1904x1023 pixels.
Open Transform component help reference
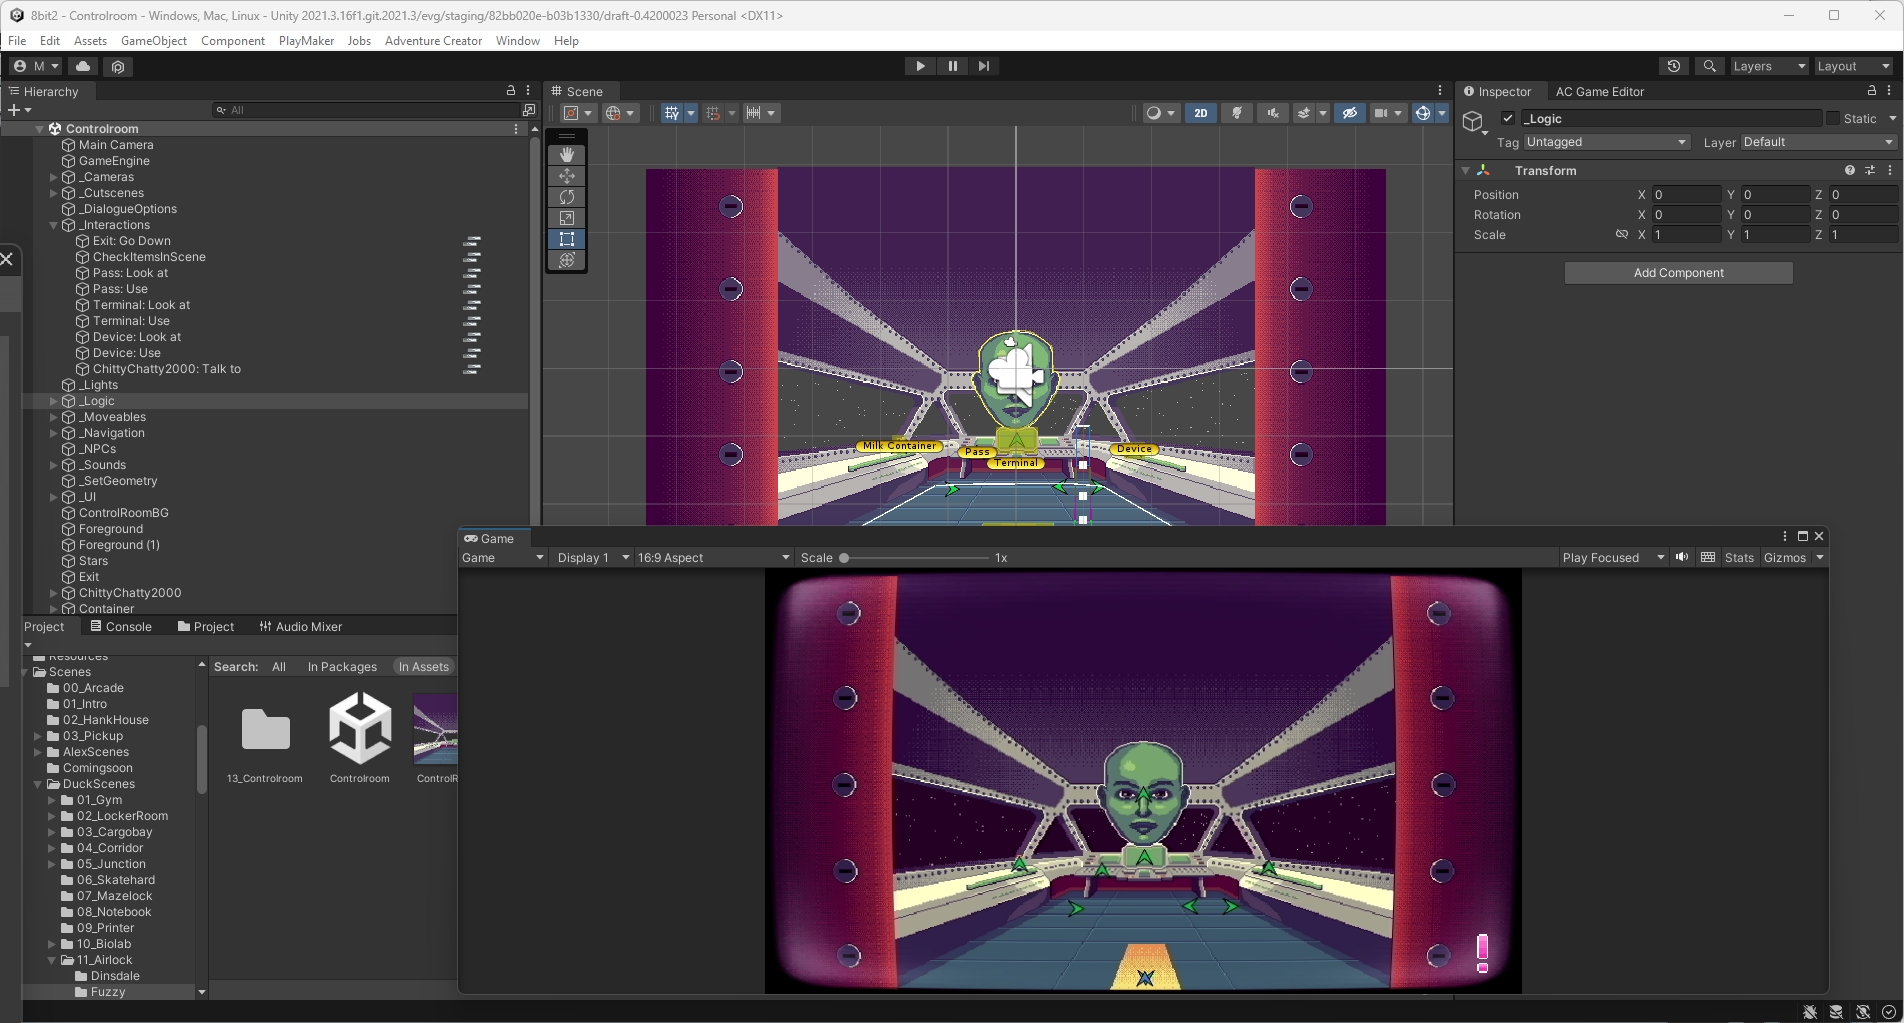click(1850, 171)
